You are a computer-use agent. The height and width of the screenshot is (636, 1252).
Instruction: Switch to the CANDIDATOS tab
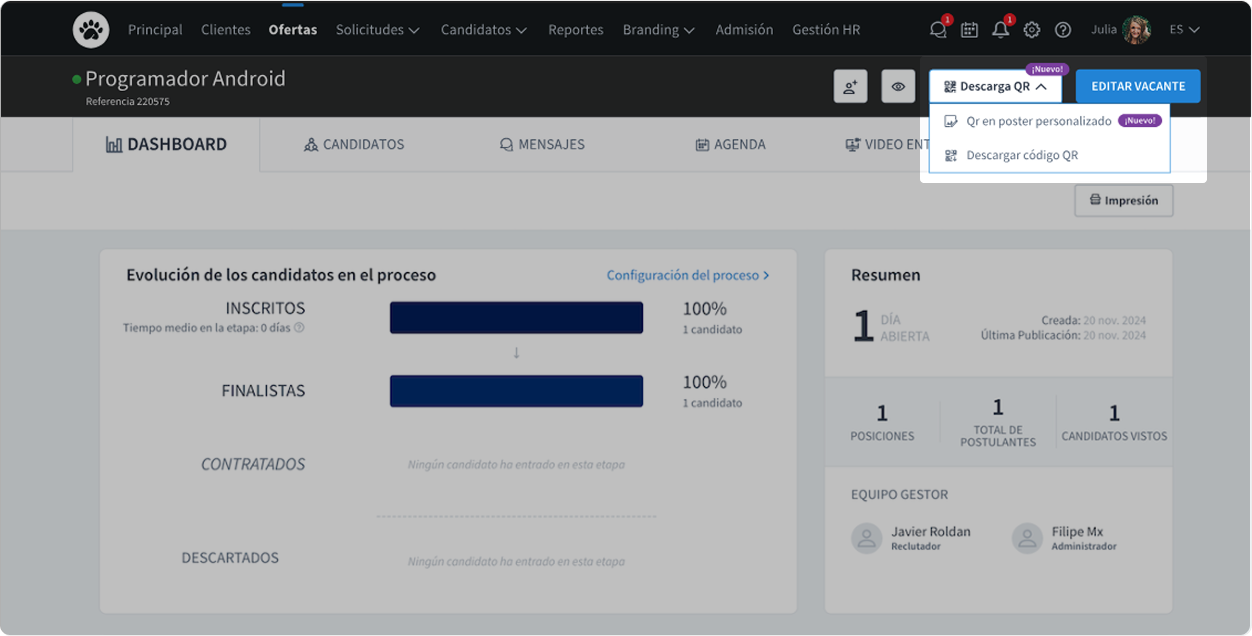coord(354,145)
